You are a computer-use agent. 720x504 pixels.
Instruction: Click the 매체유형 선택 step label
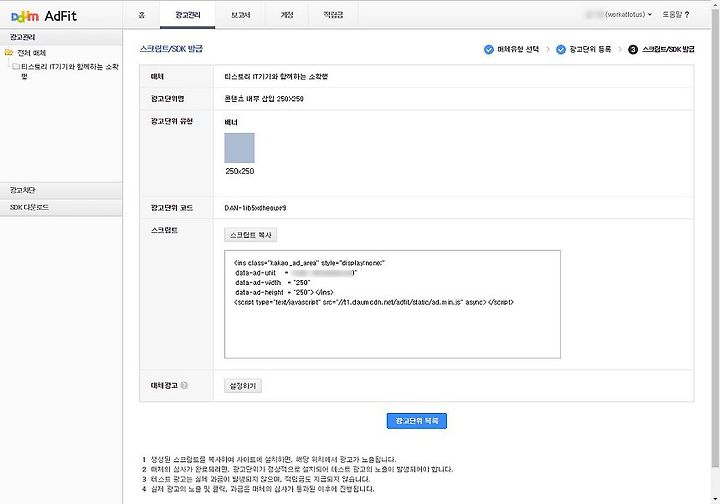[518, 50]
